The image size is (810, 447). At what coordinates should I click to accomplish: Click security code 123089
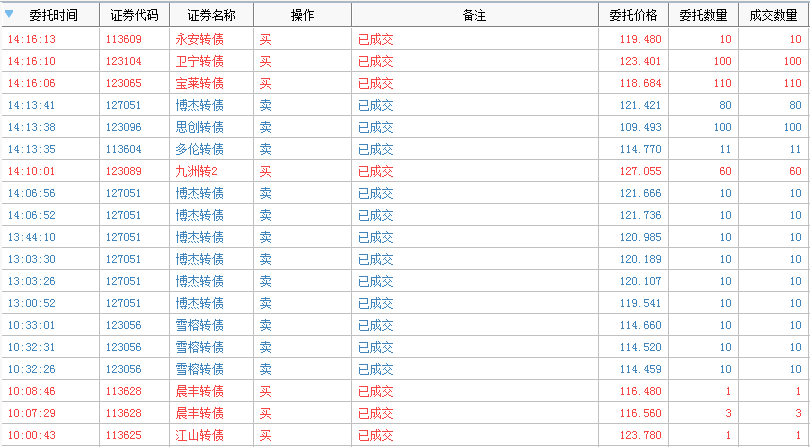[x=123, y=172]
